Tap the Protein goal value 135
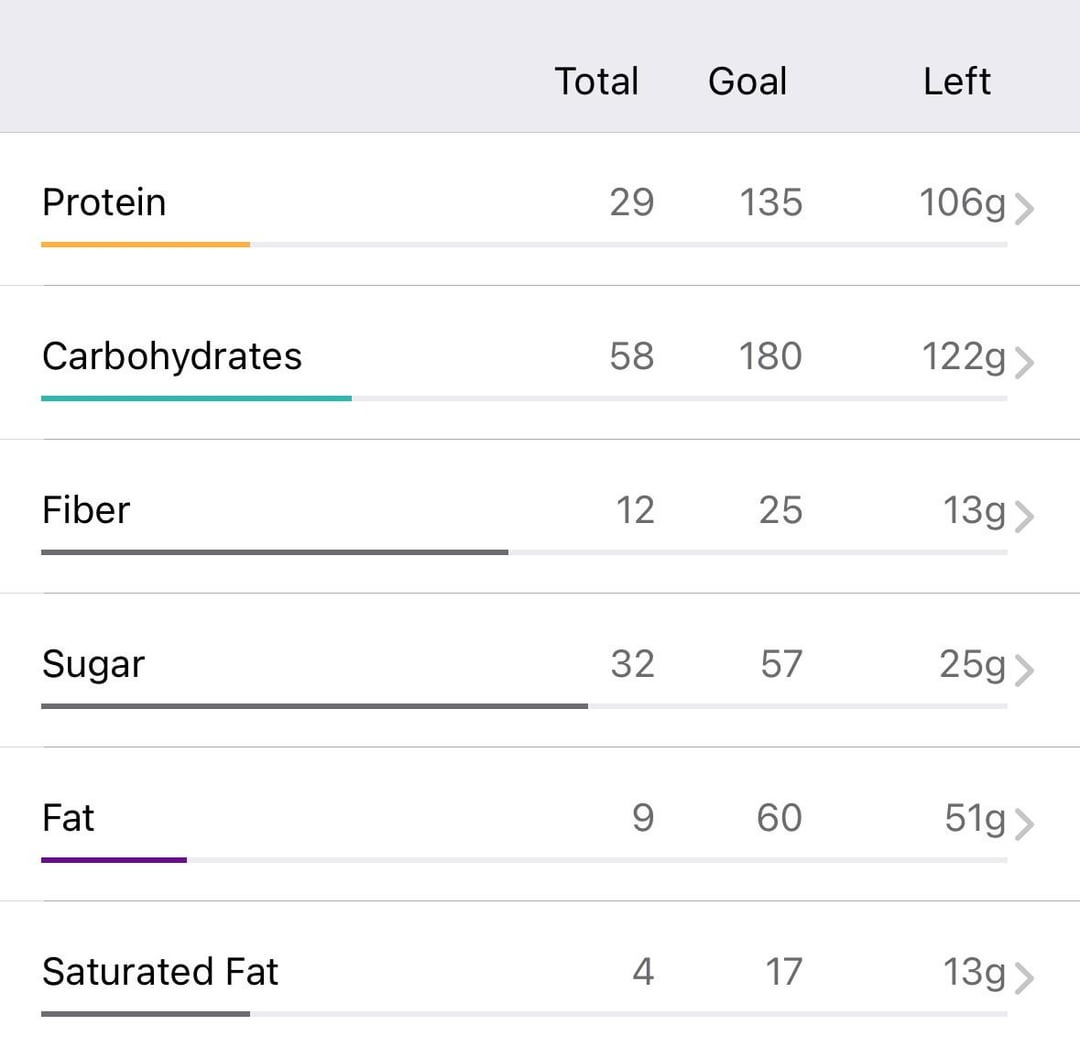Screen dimensions: 1080x1047 click(x=771, y=203)
